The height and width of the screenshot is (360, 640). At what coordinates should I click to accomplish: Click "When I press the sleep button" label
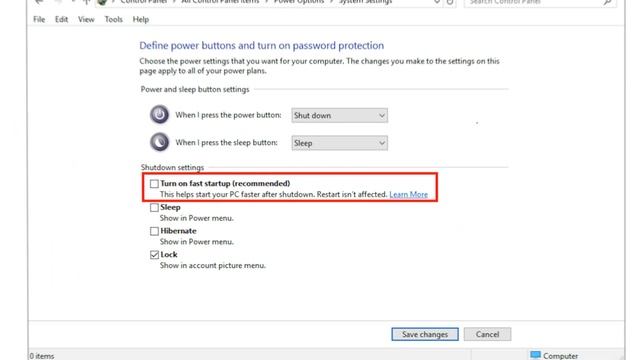[227, 142]
